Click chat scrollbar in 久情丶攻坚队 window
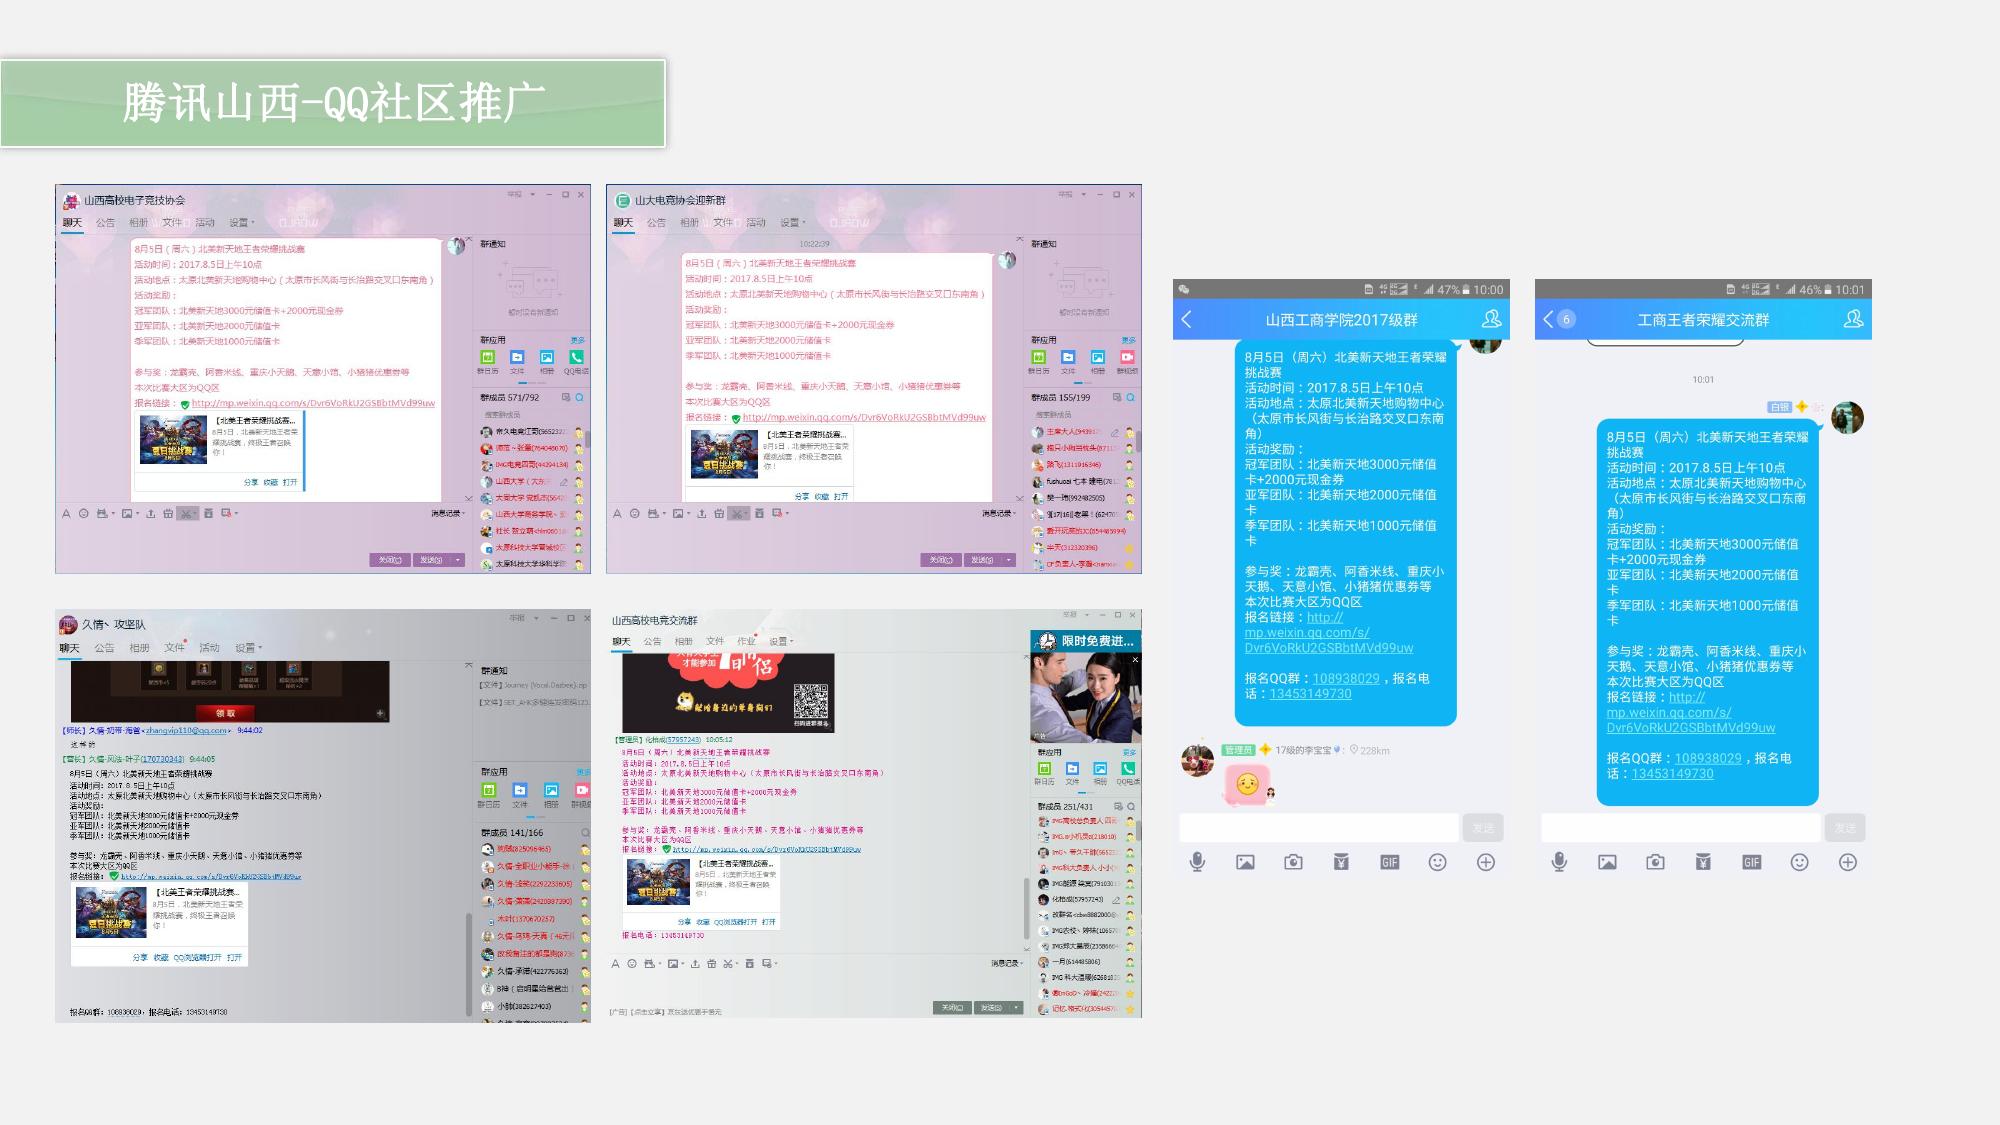Viewport: 2000px width, 1125px height. click(469, 965)
